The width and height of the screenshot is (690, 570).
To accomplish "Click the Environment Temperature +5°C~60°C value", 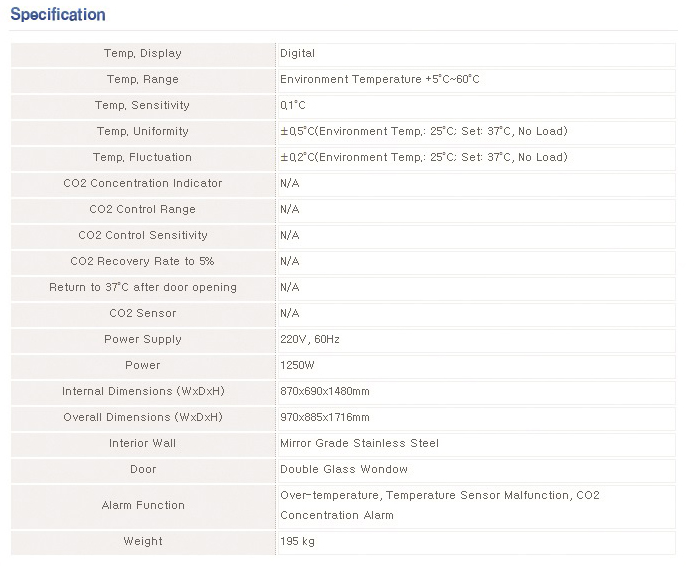I will tap(380, 80).
